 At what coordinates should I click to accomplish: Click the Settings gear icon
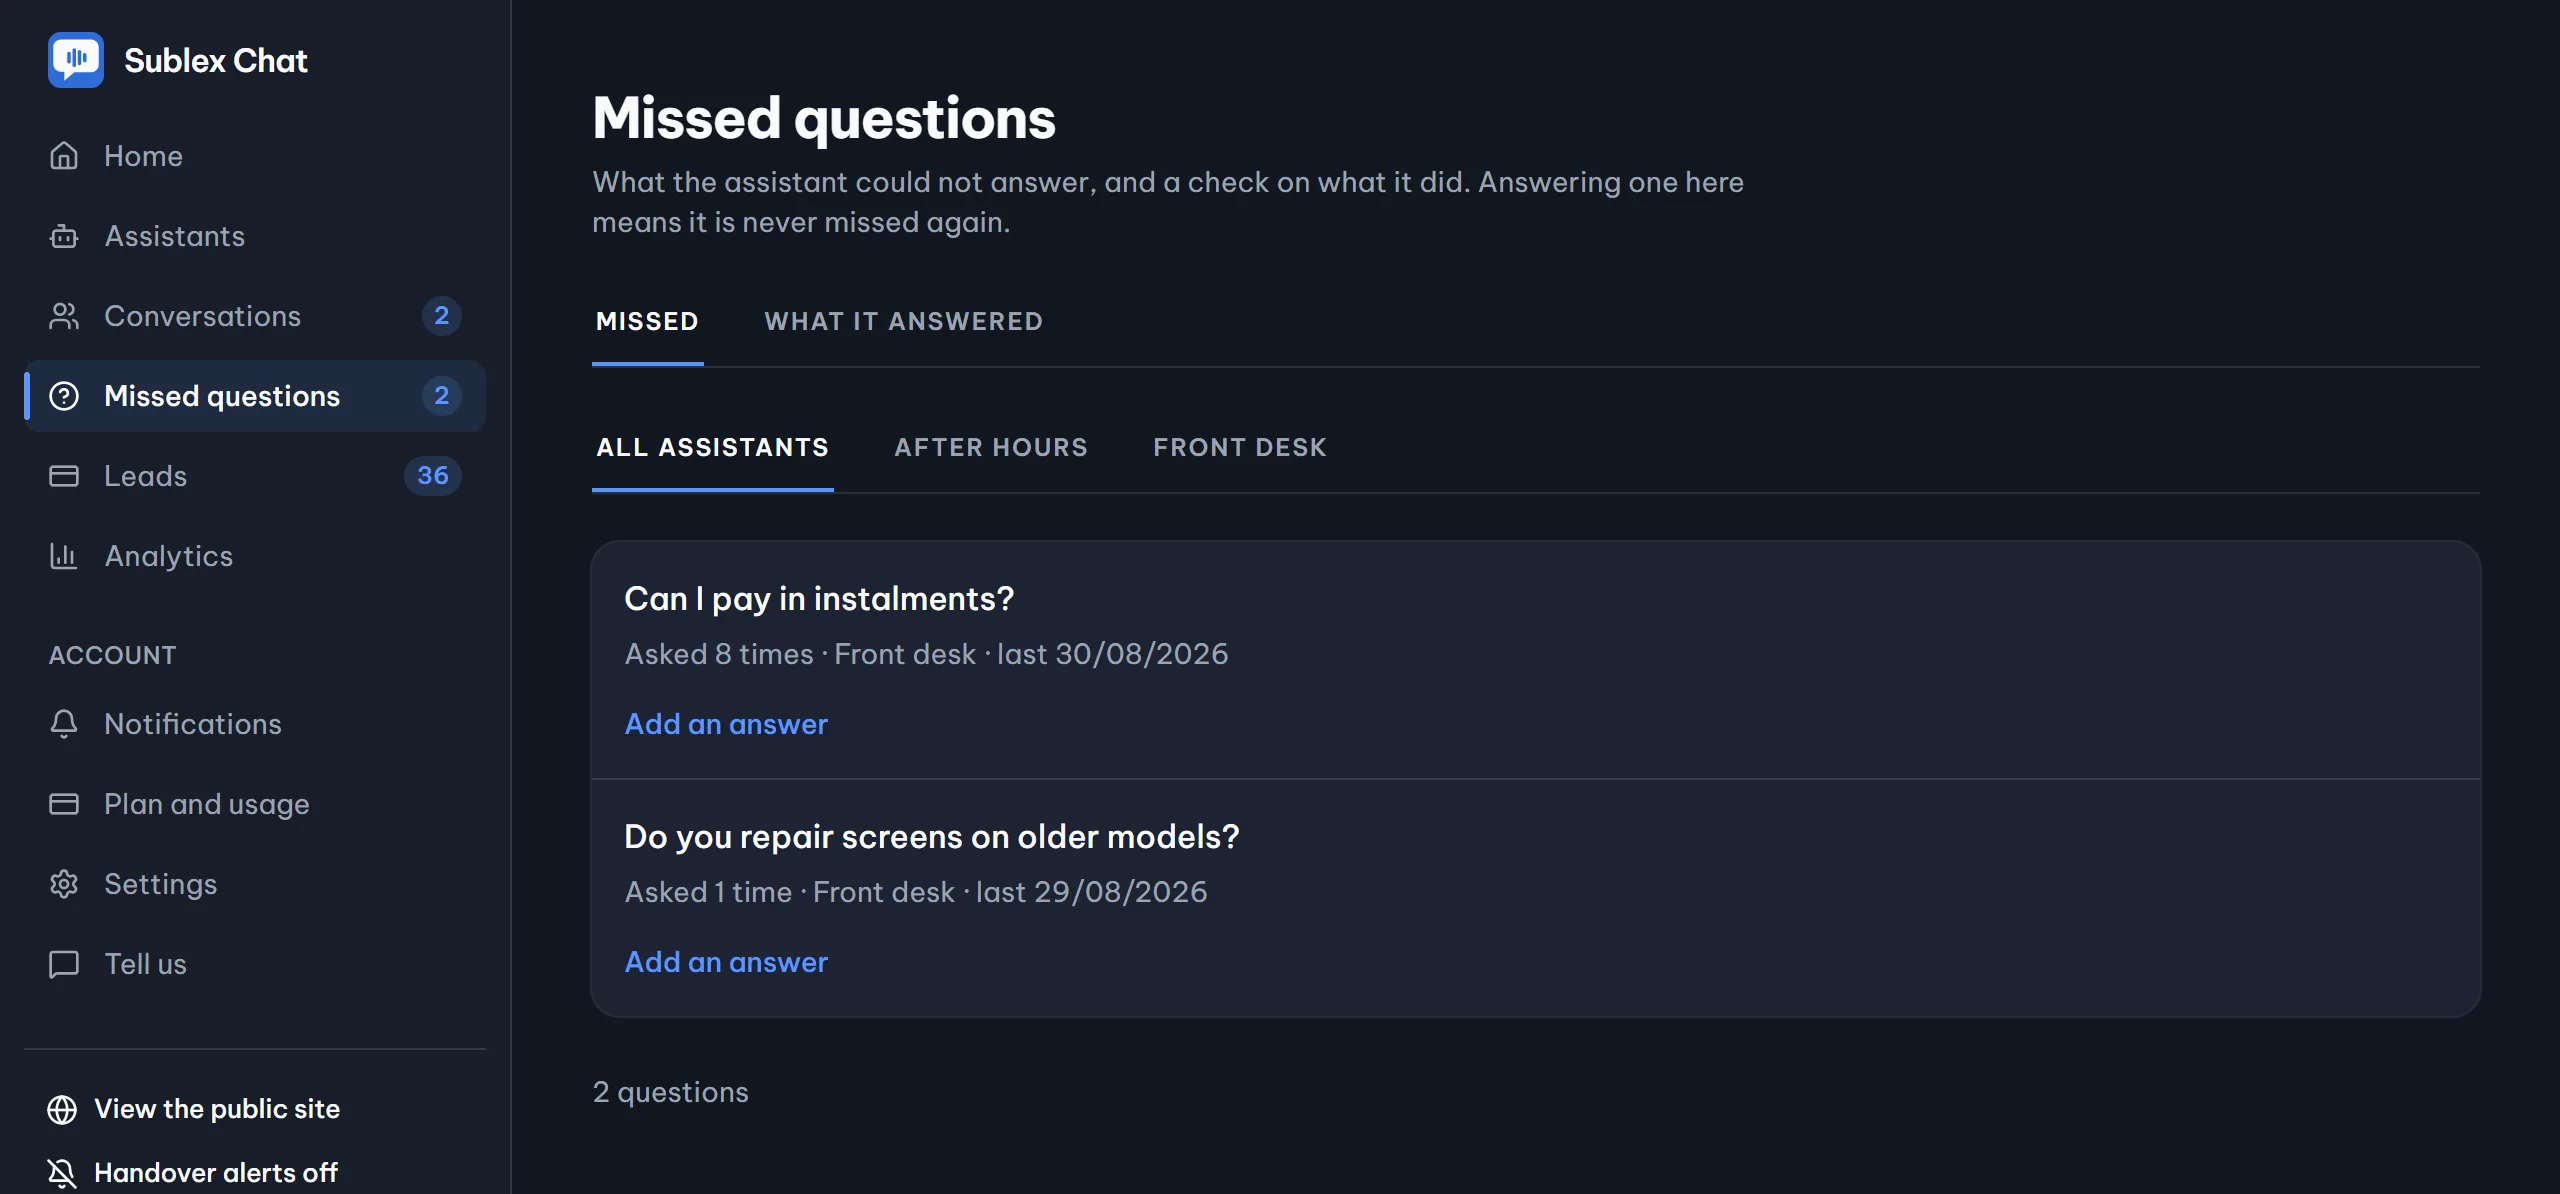pos(64,884)
